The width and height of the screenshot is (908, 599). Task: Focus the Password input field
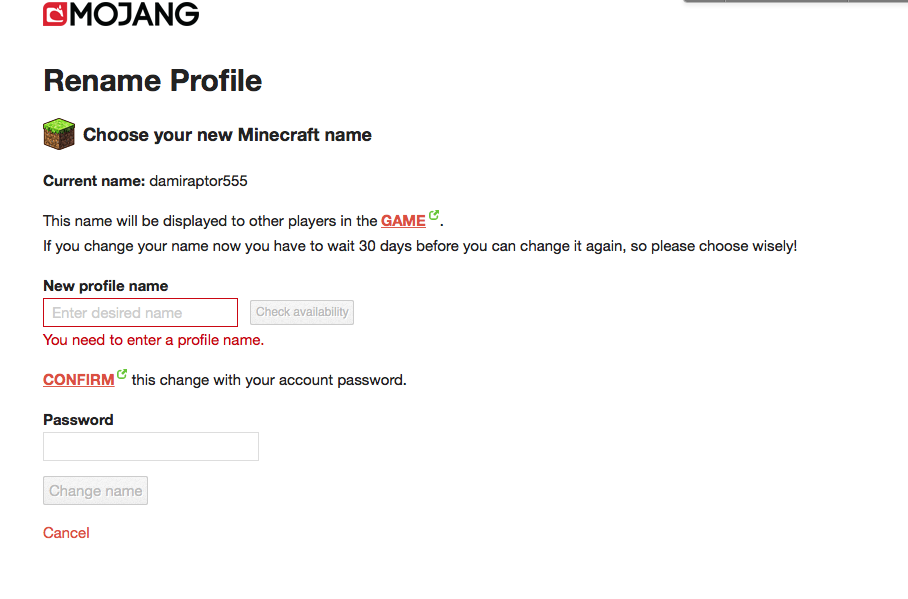point(151,447)
